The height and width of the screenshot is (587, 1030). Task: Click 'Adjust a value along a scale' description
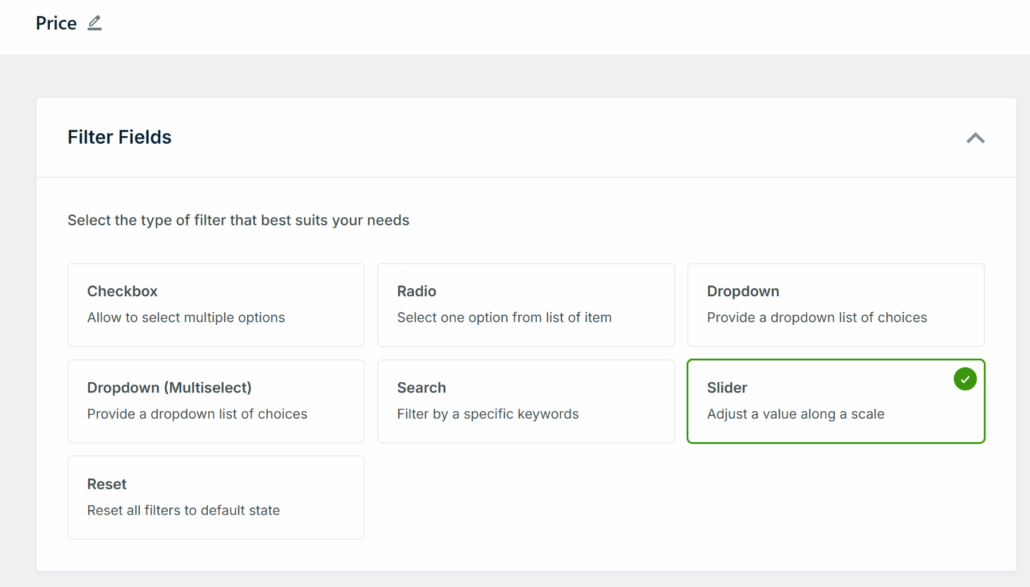793,414
